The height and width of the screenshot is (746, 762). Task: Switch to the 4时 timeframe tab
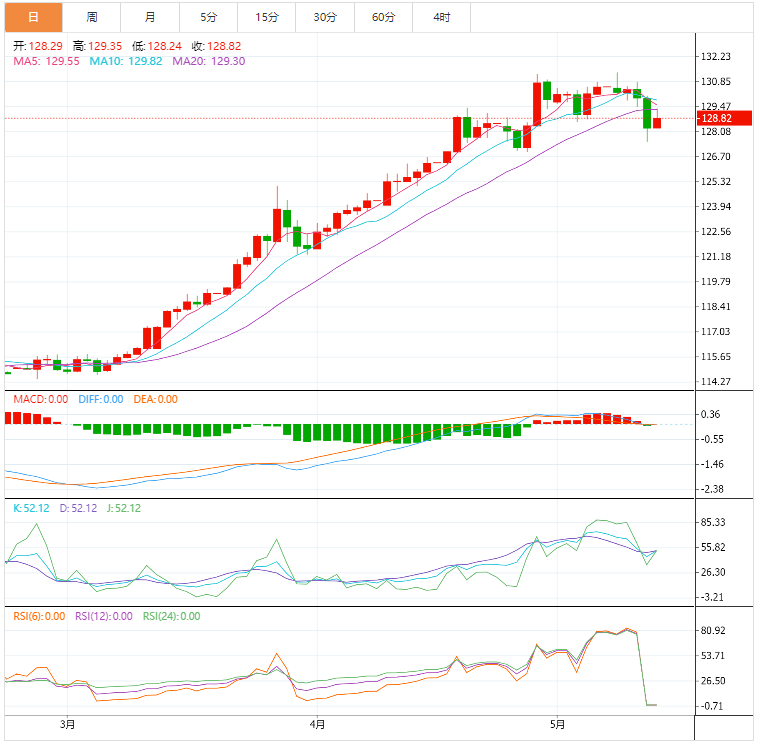[441, 17]
